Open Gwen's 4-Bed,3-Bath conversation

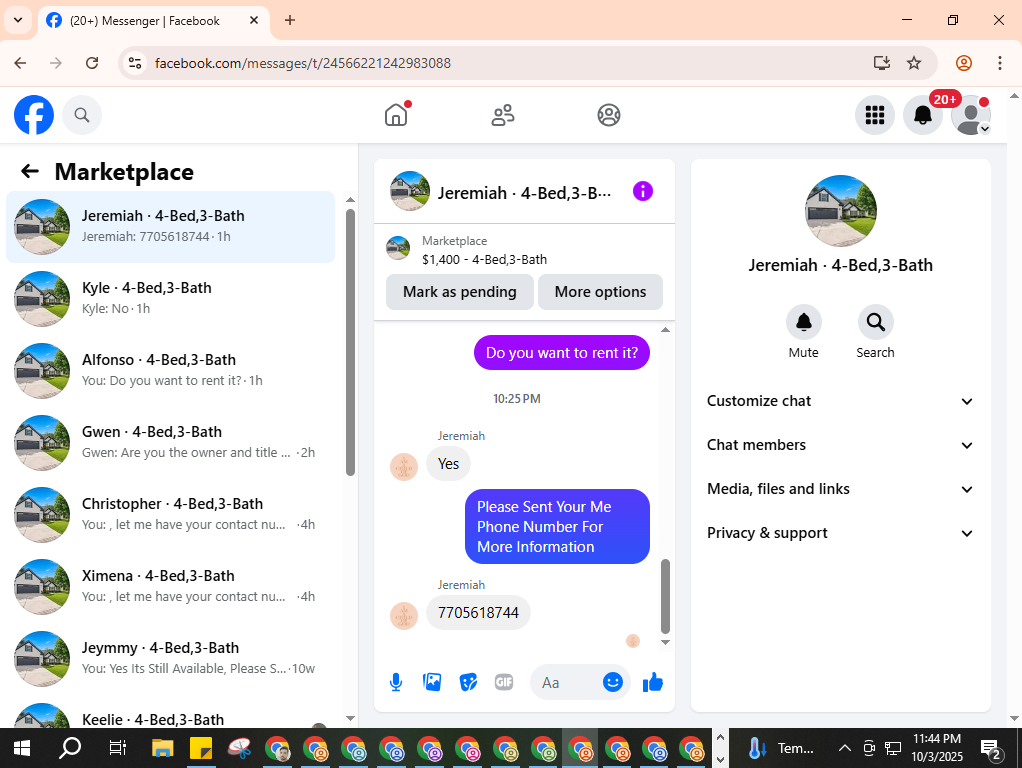pyautogui.click(x=171, y=442)
